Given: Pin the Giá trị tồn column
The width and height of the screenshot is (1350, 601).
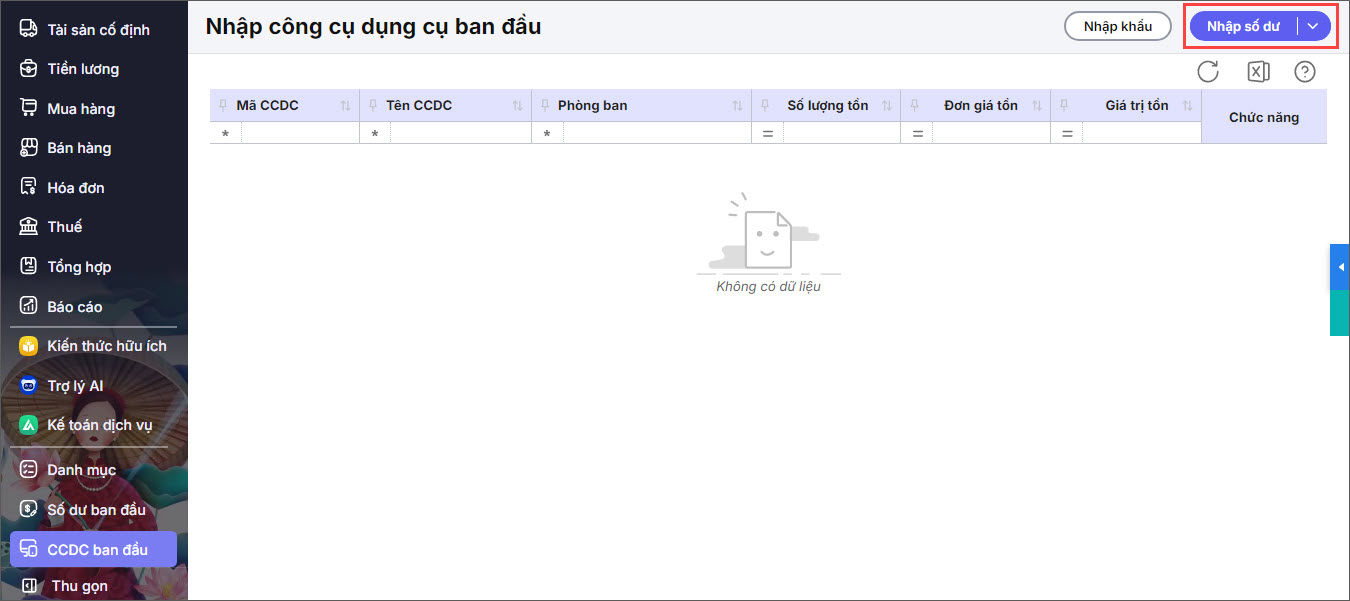Looking at the screenshot, I should (x=1064, y=105).
